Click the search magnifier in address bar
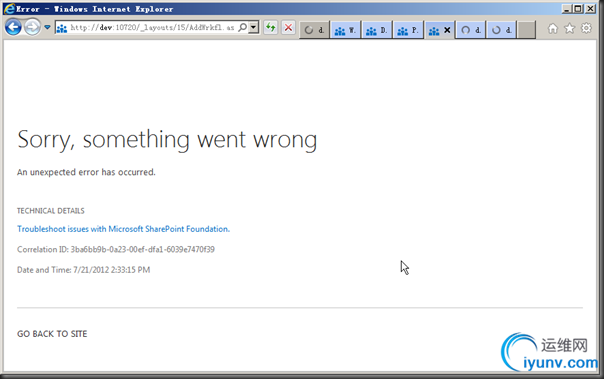This screenshot has height=379, width=604. [243, 27]
